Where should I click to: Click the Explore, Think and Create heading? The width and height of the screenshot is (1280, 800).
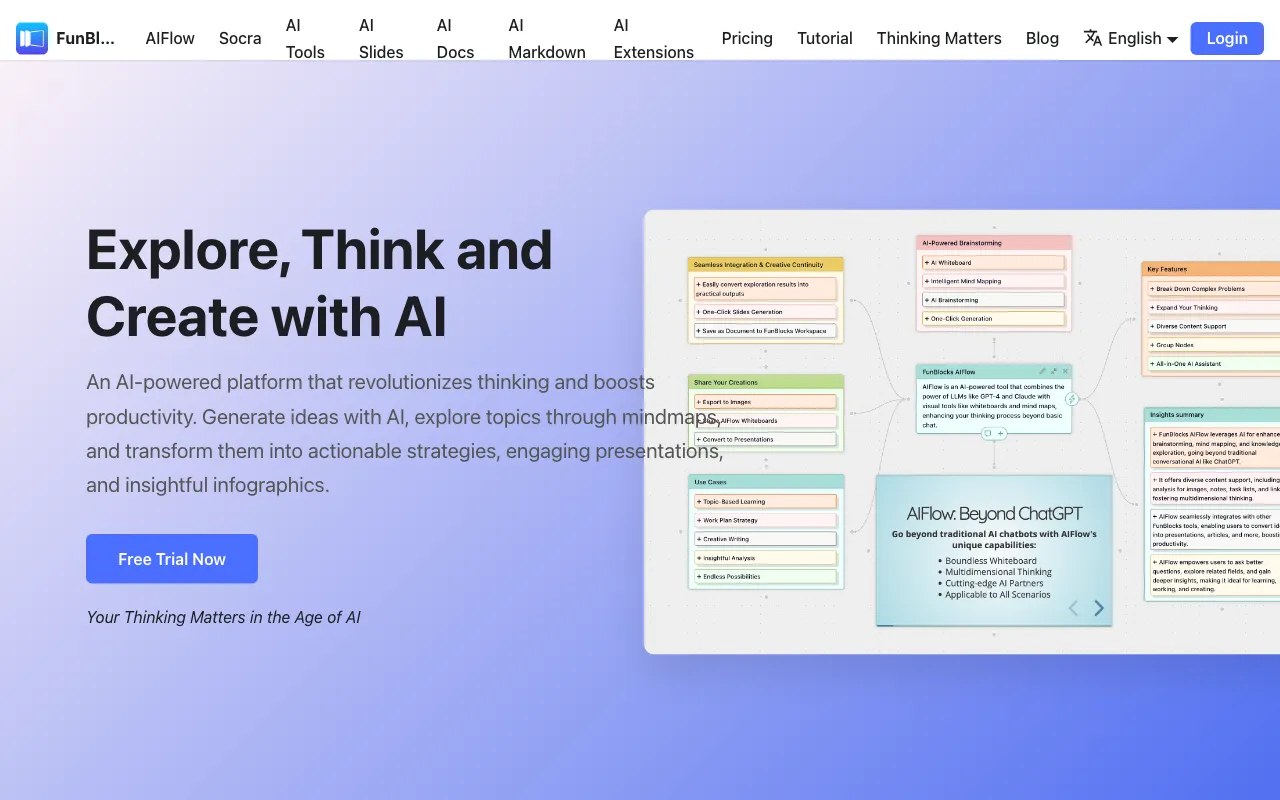click(319, 283)
